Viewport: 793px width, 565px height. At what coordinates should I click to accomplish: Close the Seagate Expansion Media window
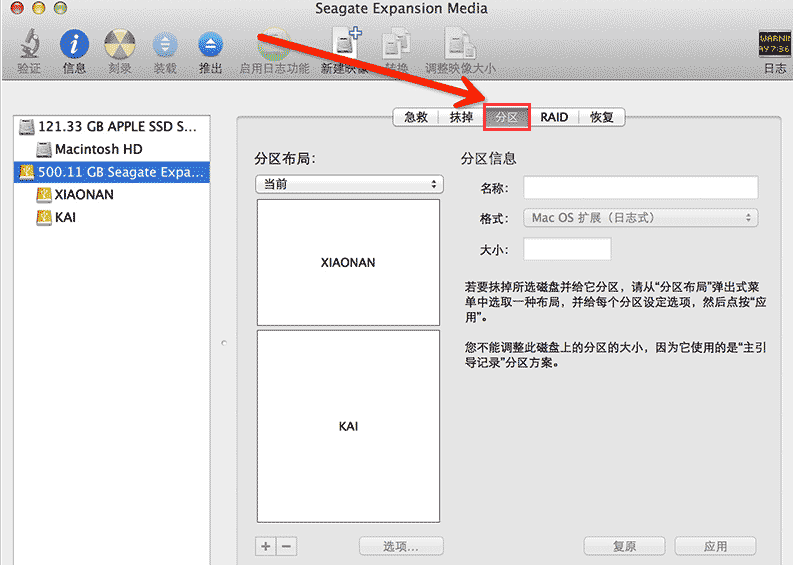point(17,8)
